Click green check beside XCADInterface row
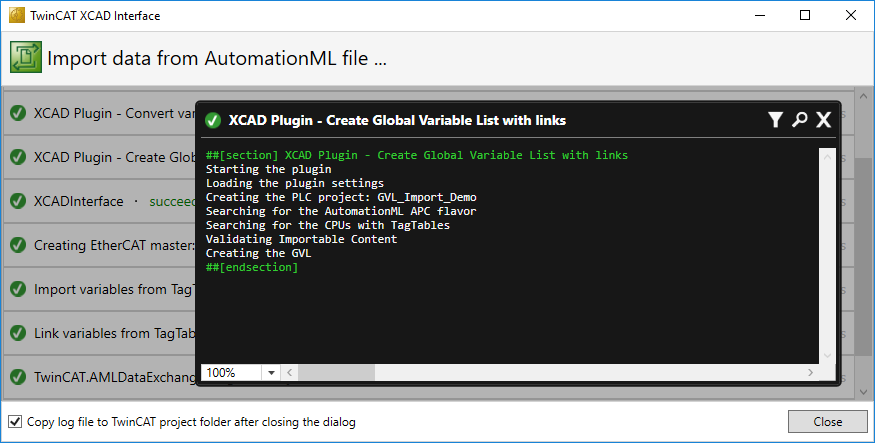875x443 pixels. [18, 201]
